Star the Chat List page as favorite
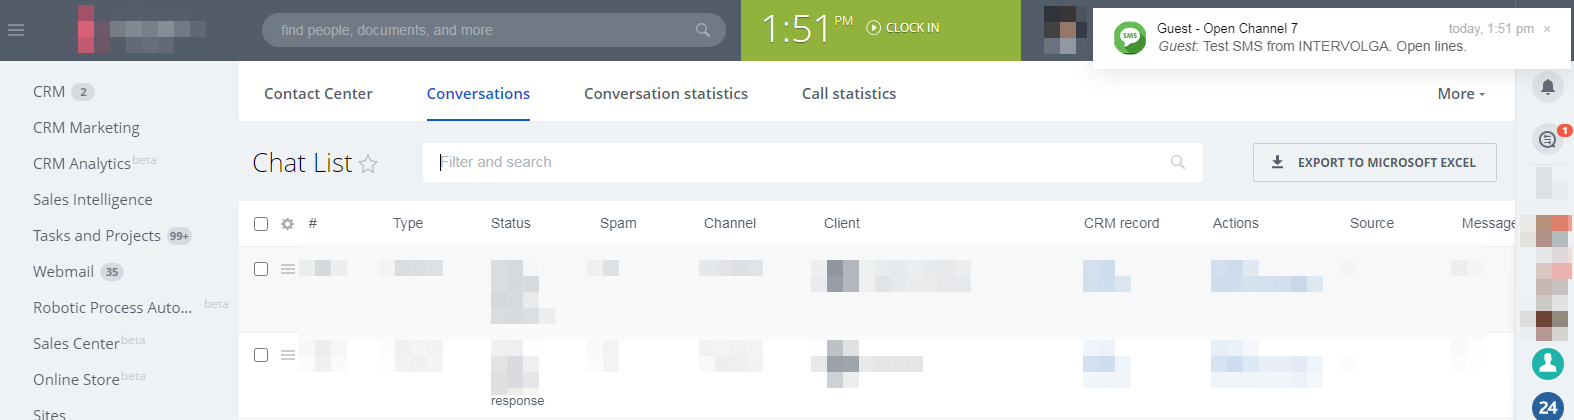1574x420 pixels. click(x=368, y=164)
